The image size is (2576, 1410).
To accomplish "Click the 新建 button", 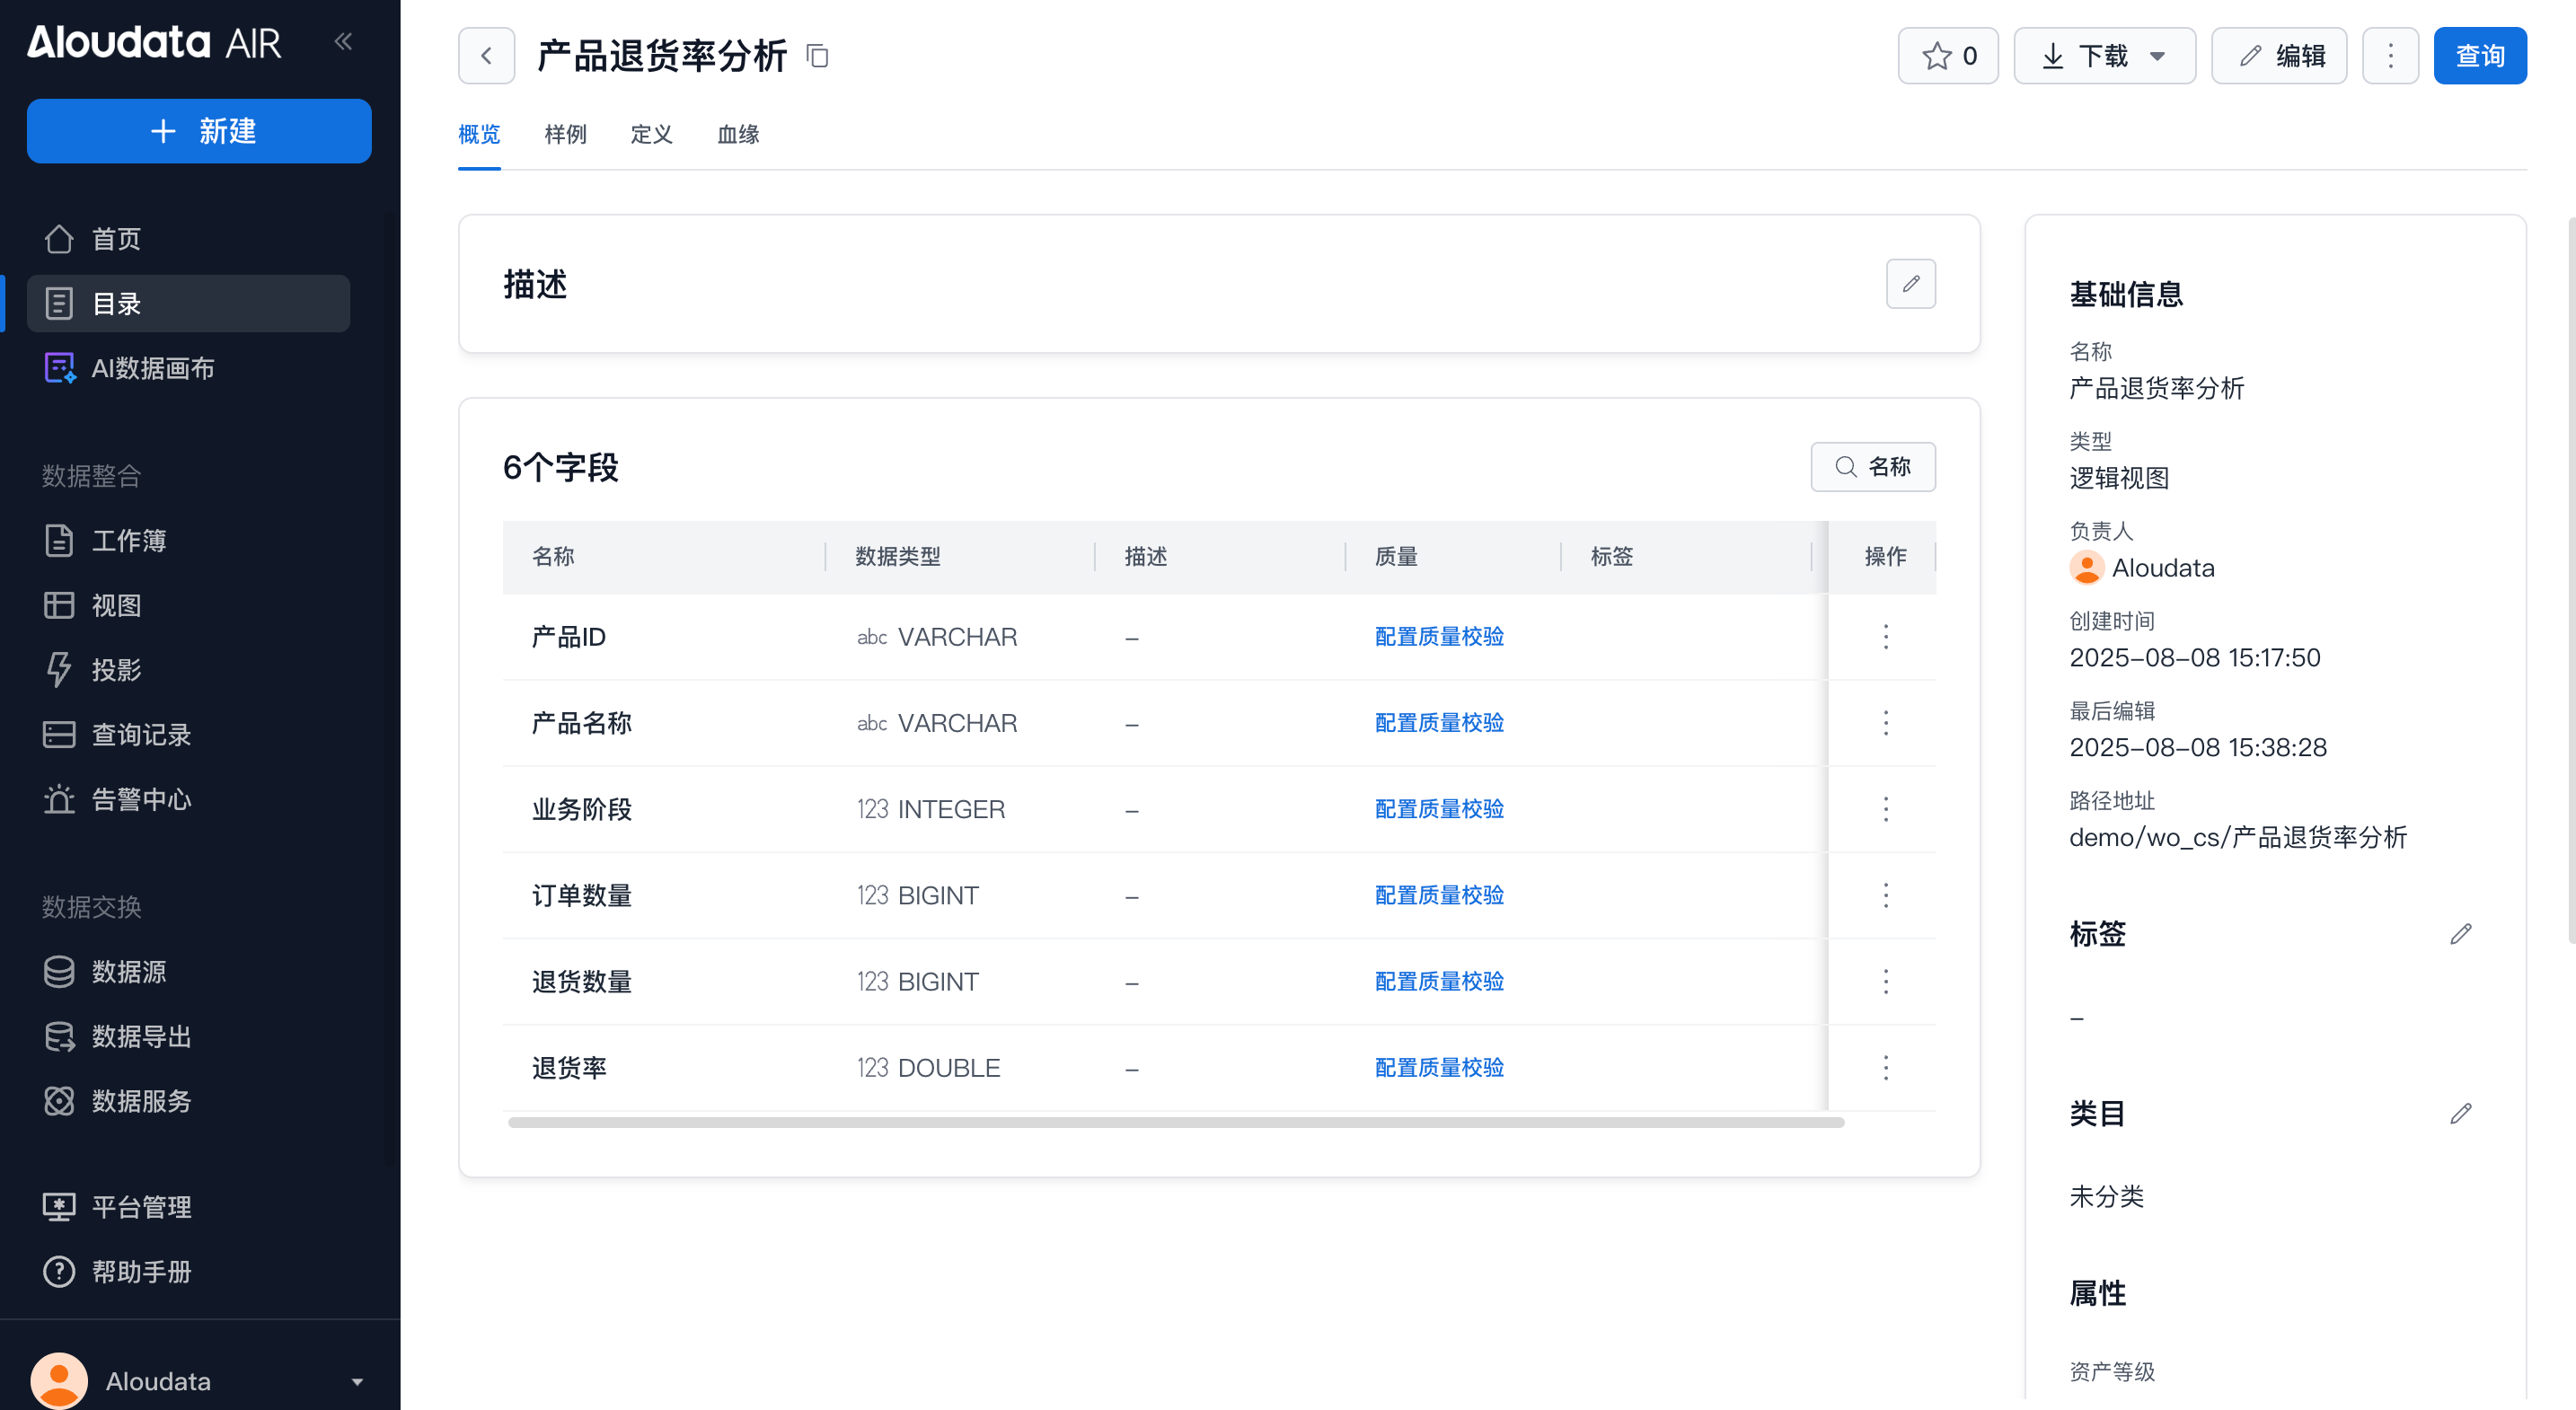I will tap(199, 131).
